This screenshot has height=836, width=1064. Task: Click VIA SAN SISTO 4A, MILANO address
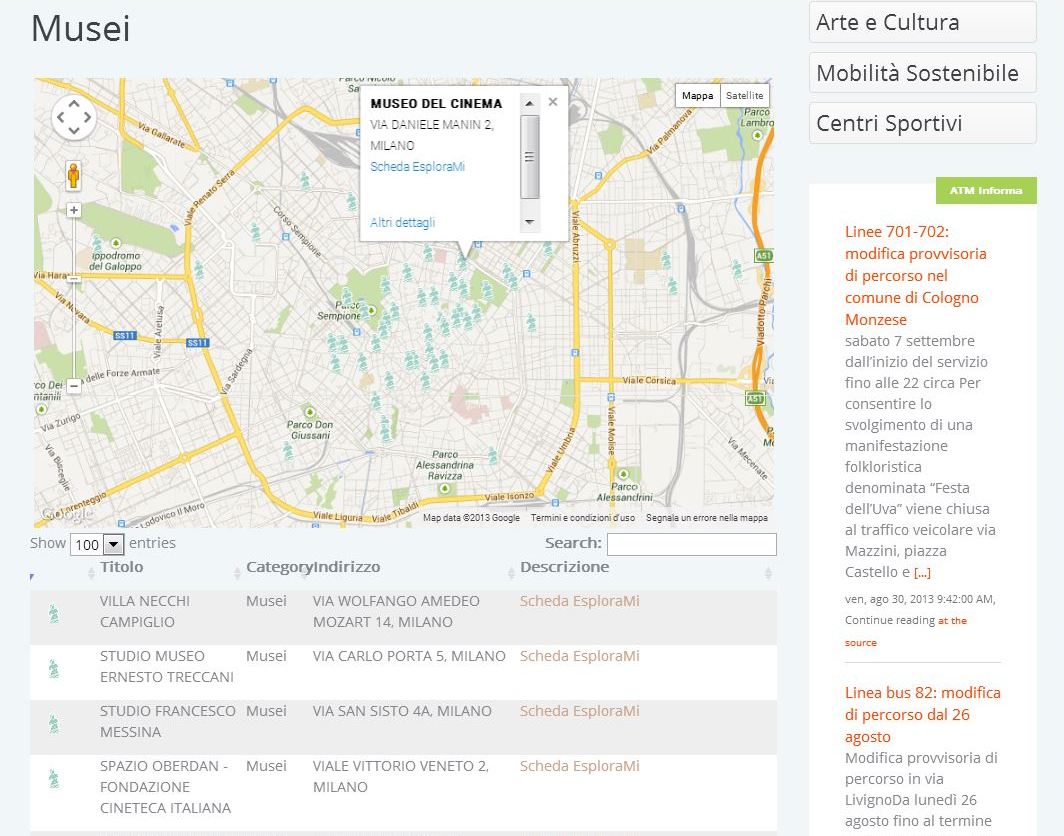coord(402,711)
